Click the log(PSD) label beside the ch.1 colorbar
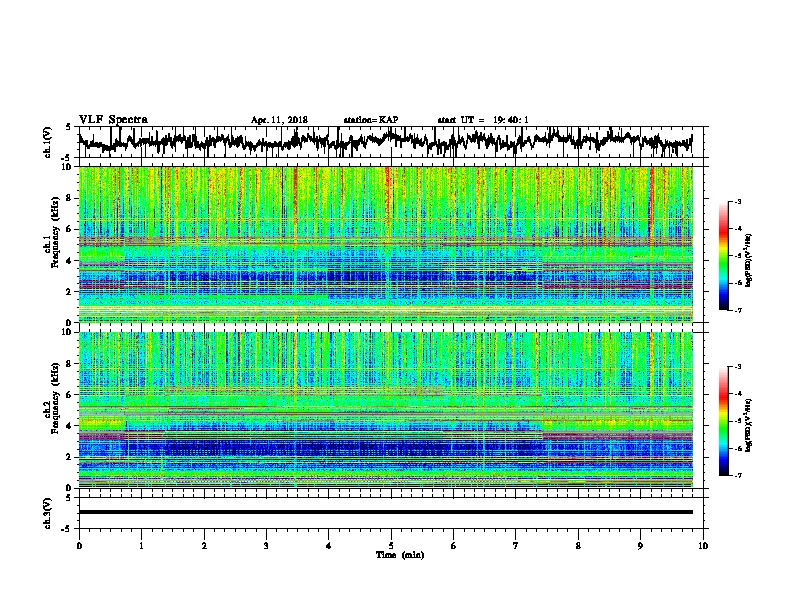 [749, 260]
